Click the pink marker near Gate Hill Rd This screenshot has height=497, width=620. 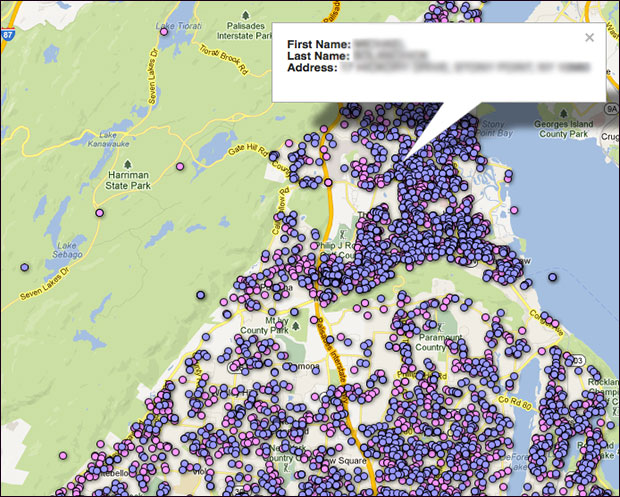(180, 166)
